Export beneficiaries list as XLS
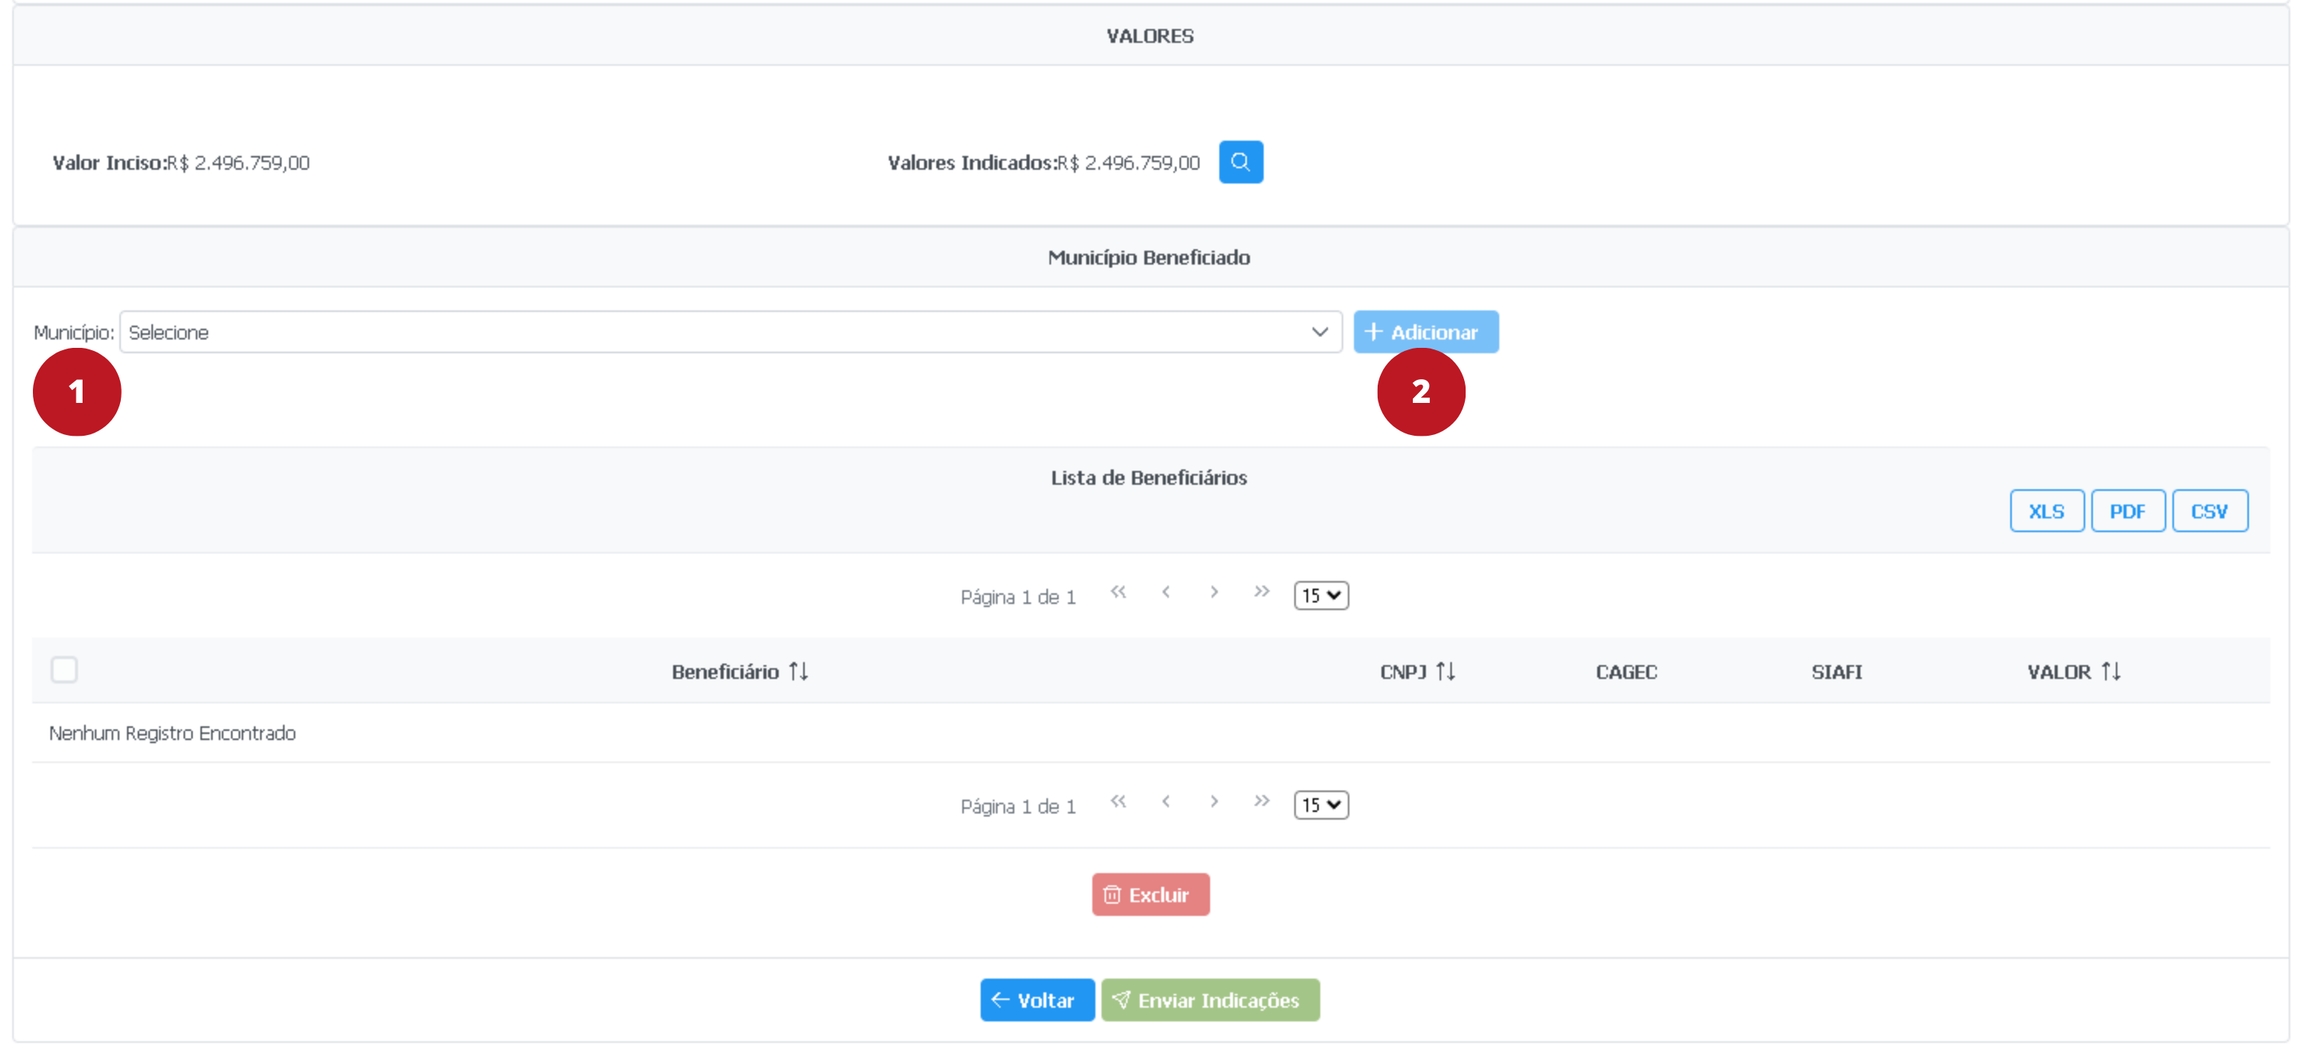Image resolution: width=2304 pixels, height=1052 pixels. point(2046,511)
